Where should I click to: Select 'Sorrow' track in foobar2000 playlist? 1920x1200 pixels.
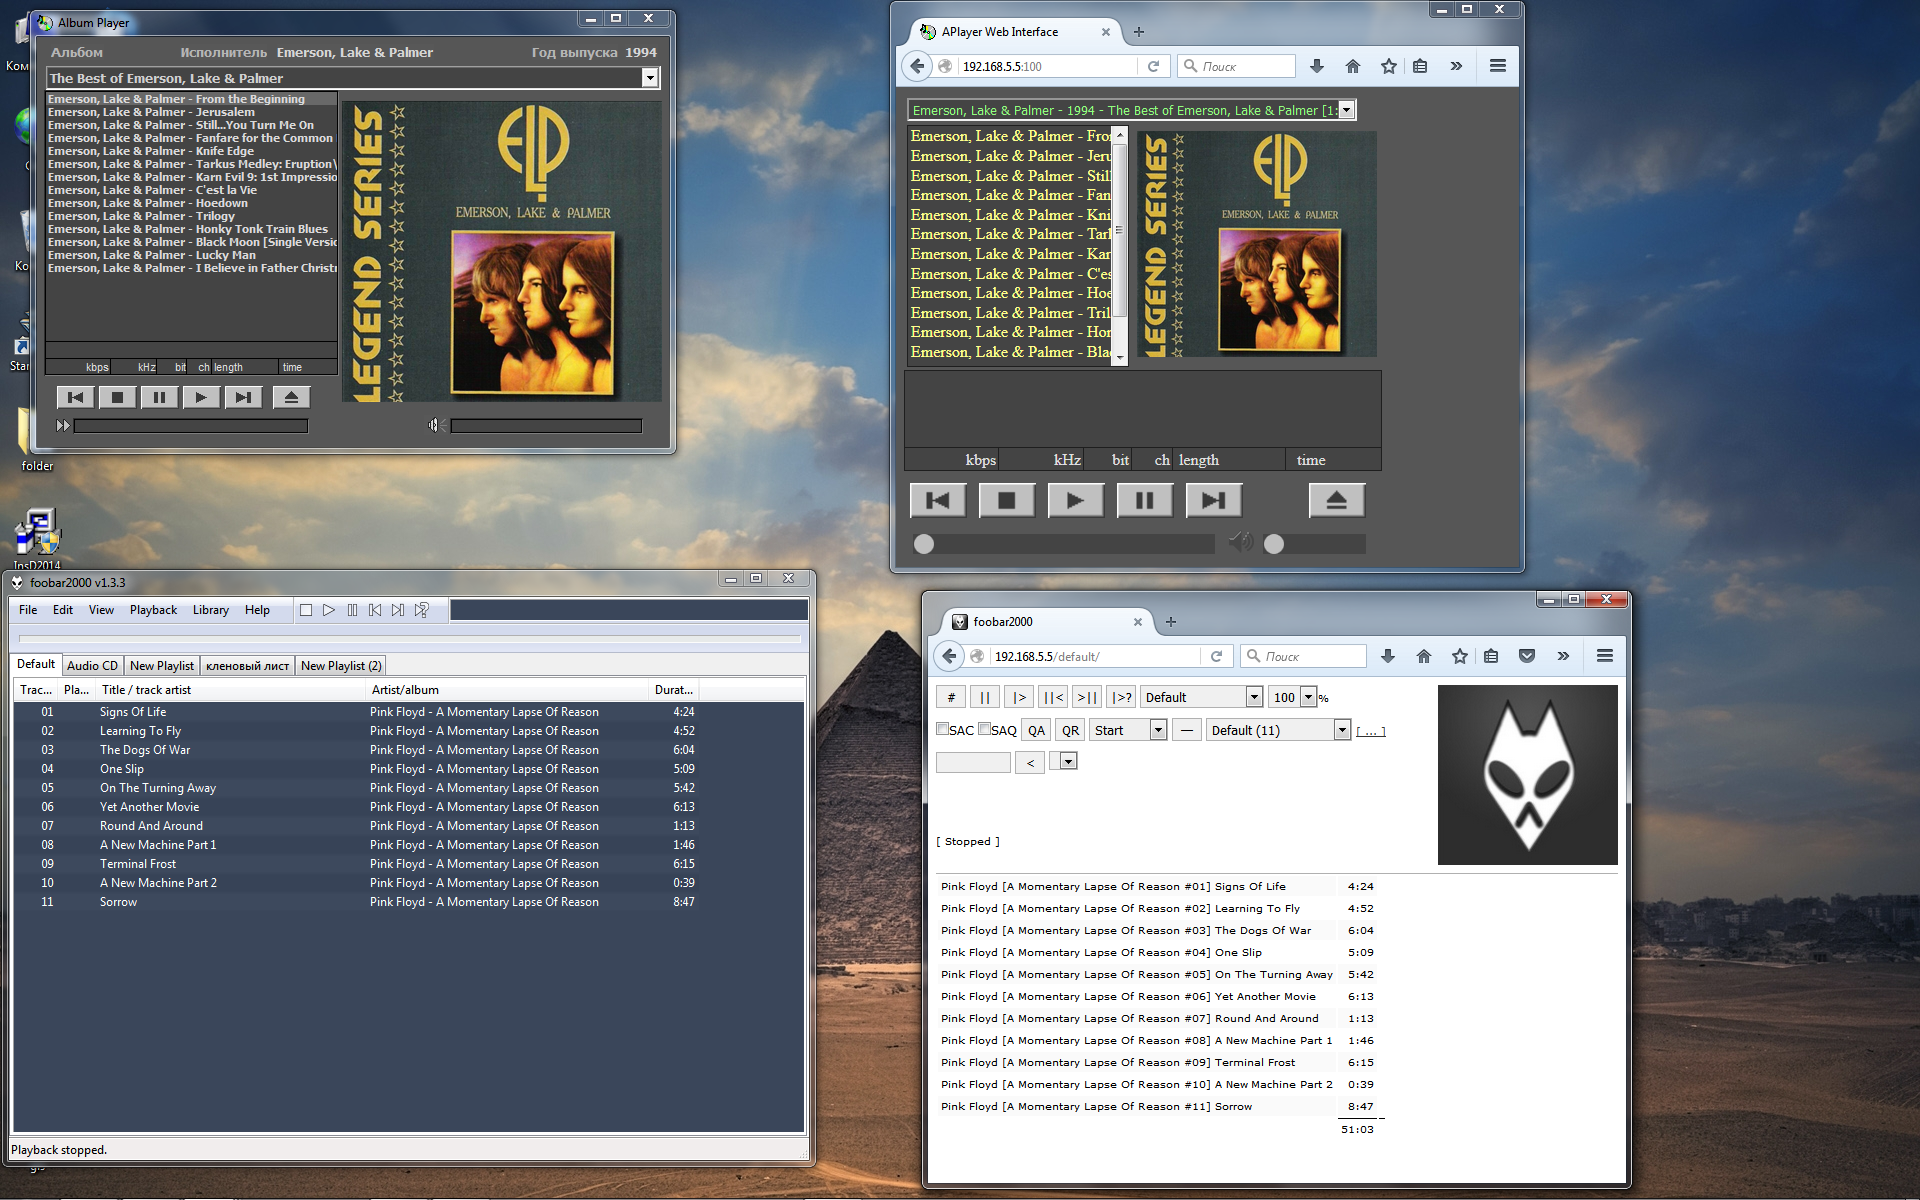[x=118, y=902]
